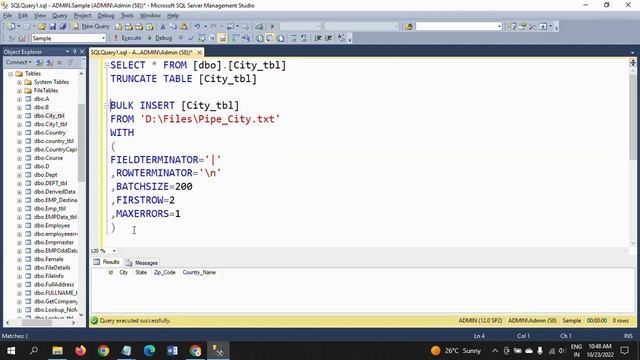The height and width of the screenshot is (360, 640).
Task: Click the Increase Indent icon
Action: (x=328, y=38)
